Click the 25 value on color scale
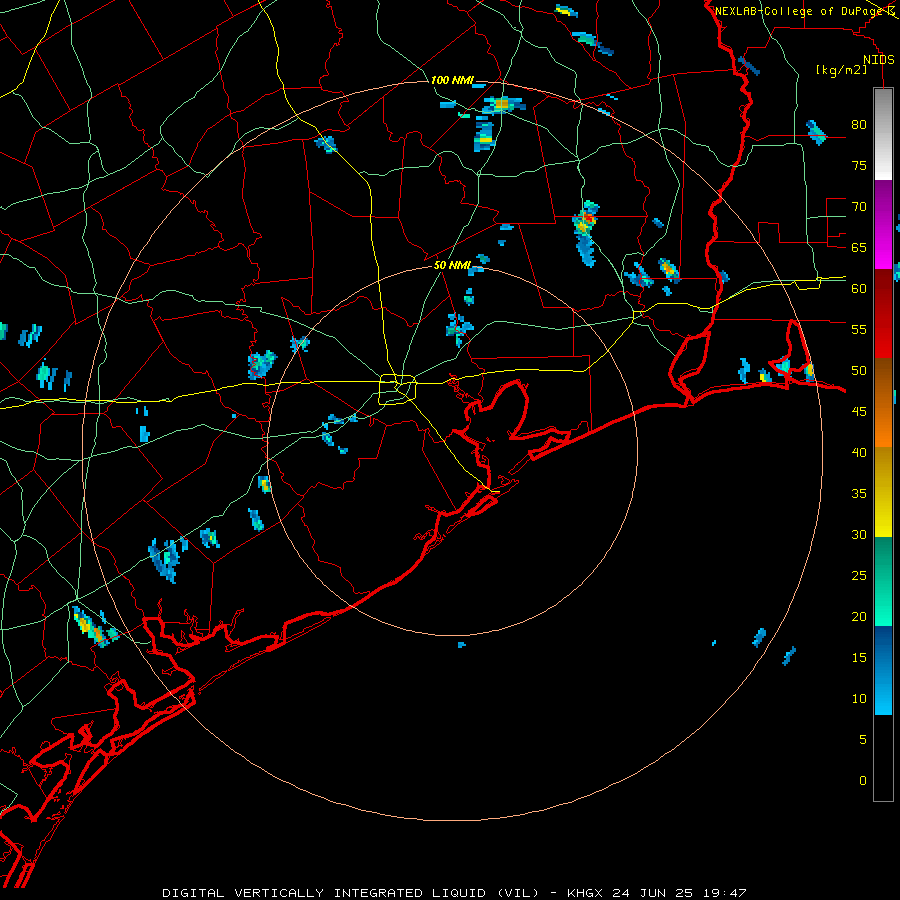 coord(859,575)
